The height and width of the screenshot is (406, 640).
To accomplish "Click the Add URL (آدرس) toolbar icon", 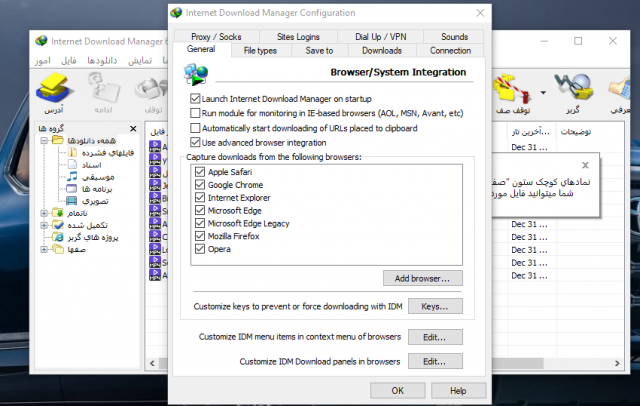I will (x=51, y=94).
